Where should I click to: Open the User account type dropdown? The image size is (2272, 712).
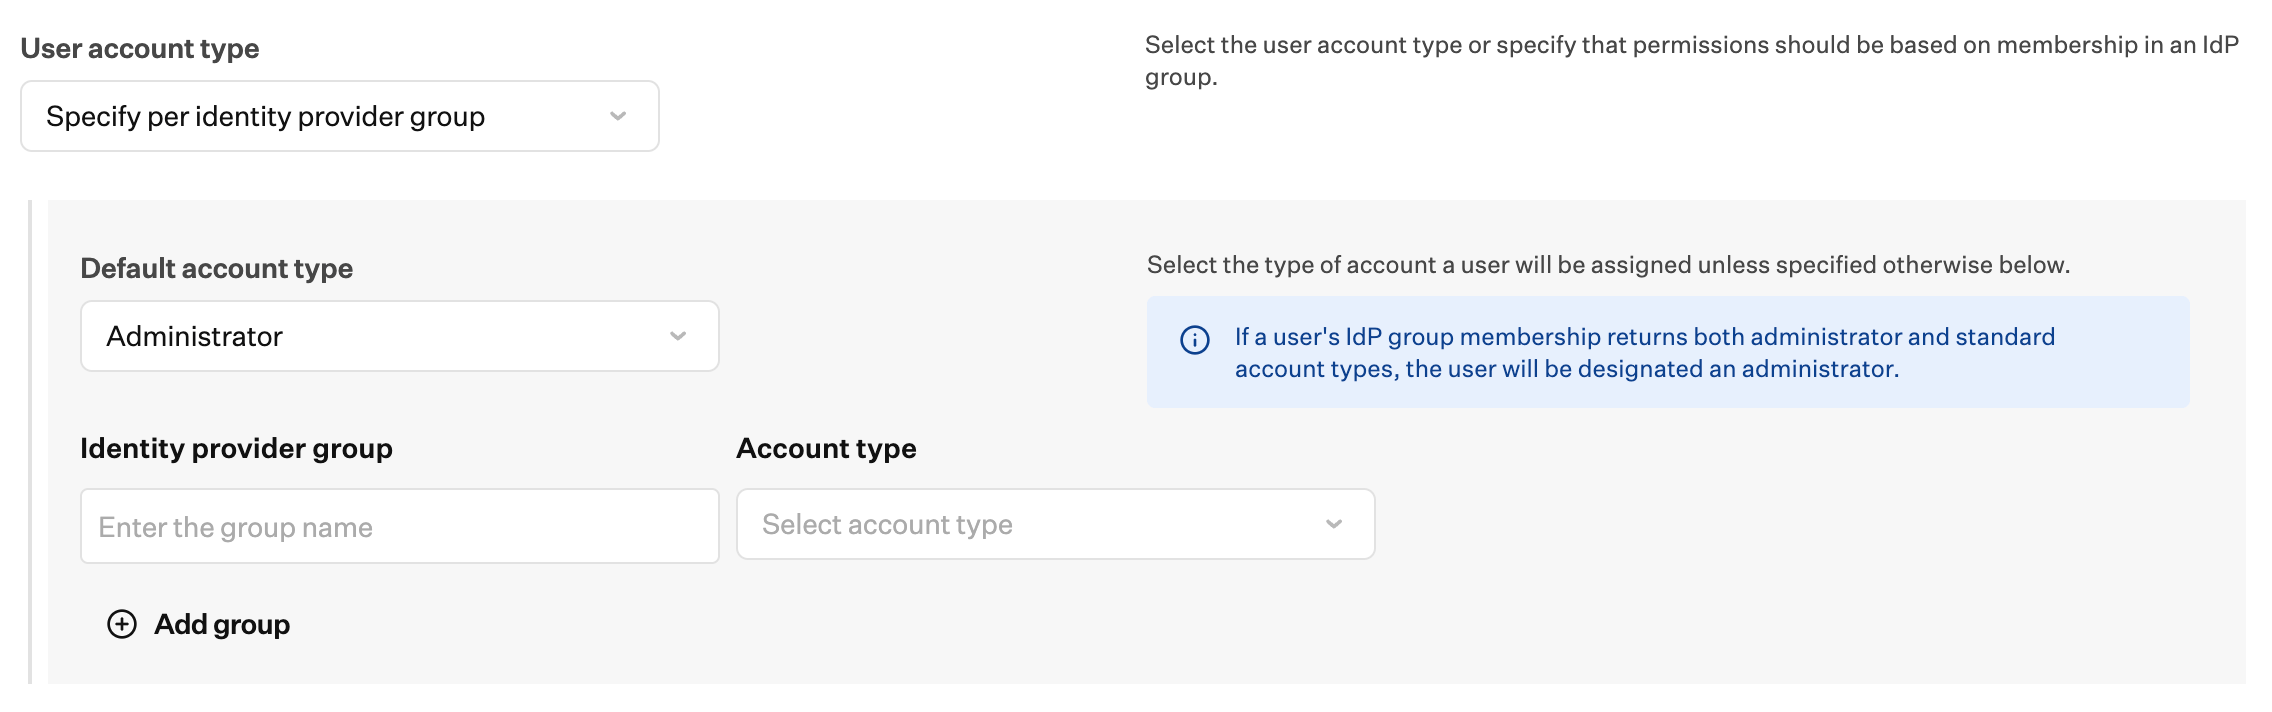[340, 116]
